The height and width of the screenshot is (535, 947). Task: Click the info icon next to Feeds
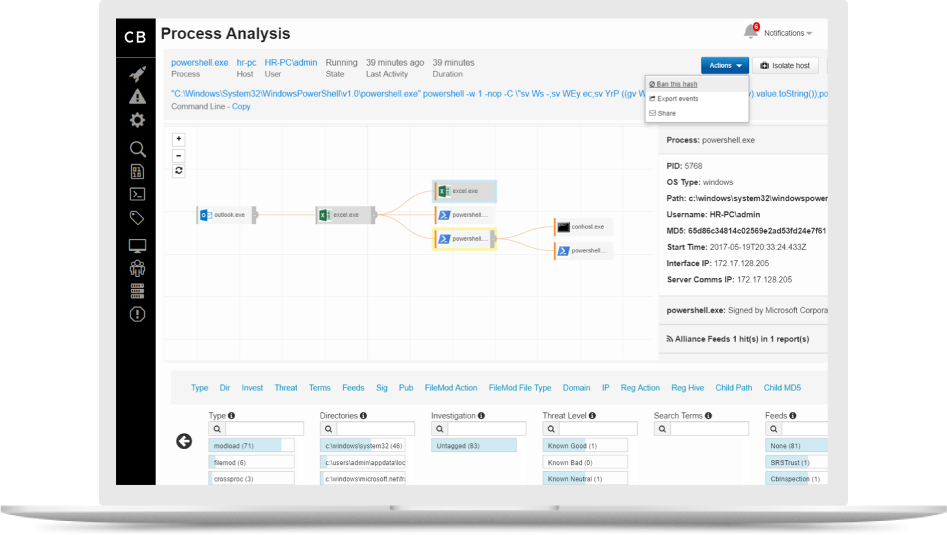point(793,415)
